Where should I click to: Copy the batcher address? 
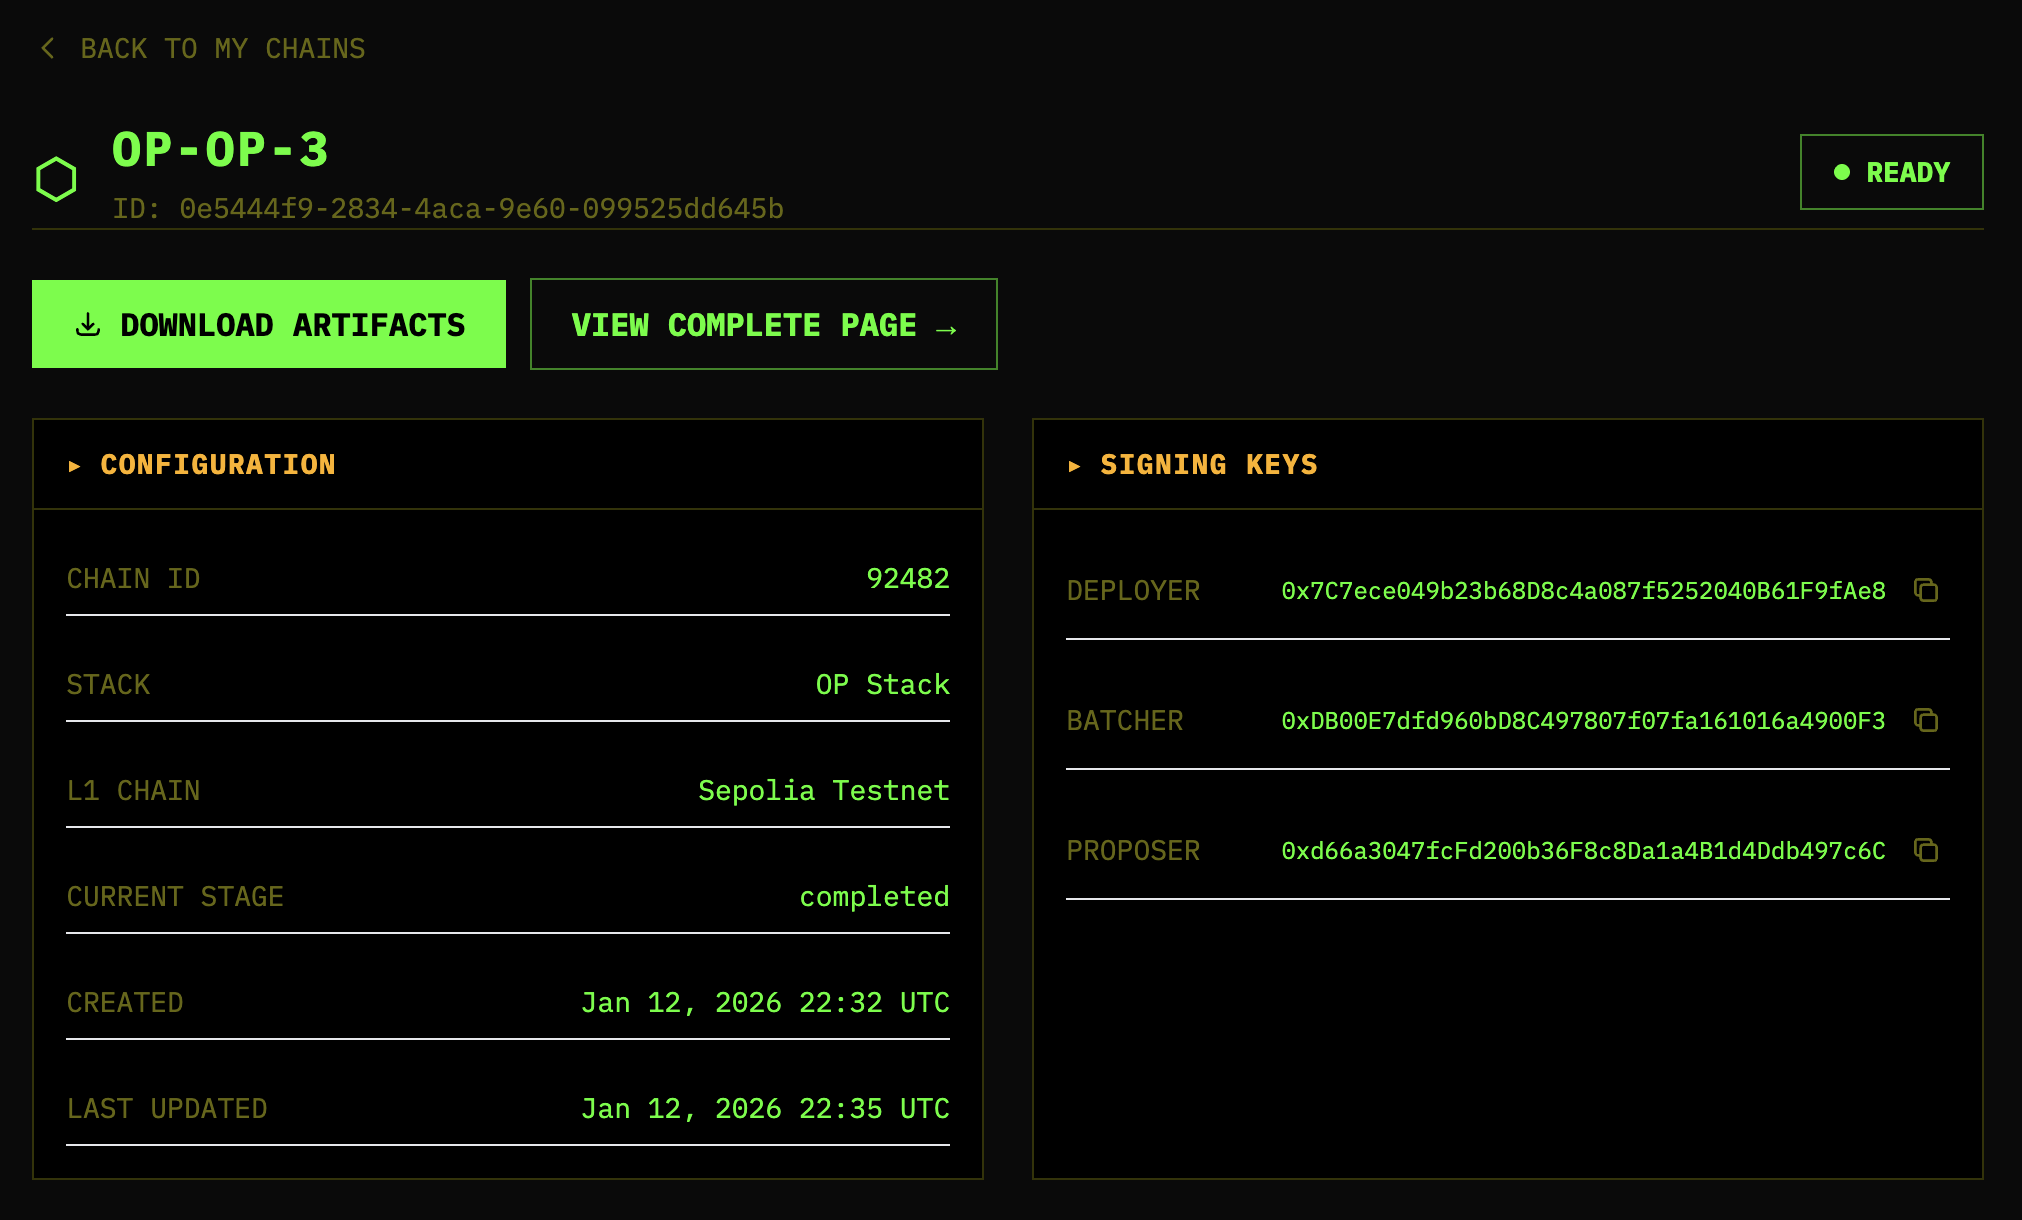tap(1926, 720)
